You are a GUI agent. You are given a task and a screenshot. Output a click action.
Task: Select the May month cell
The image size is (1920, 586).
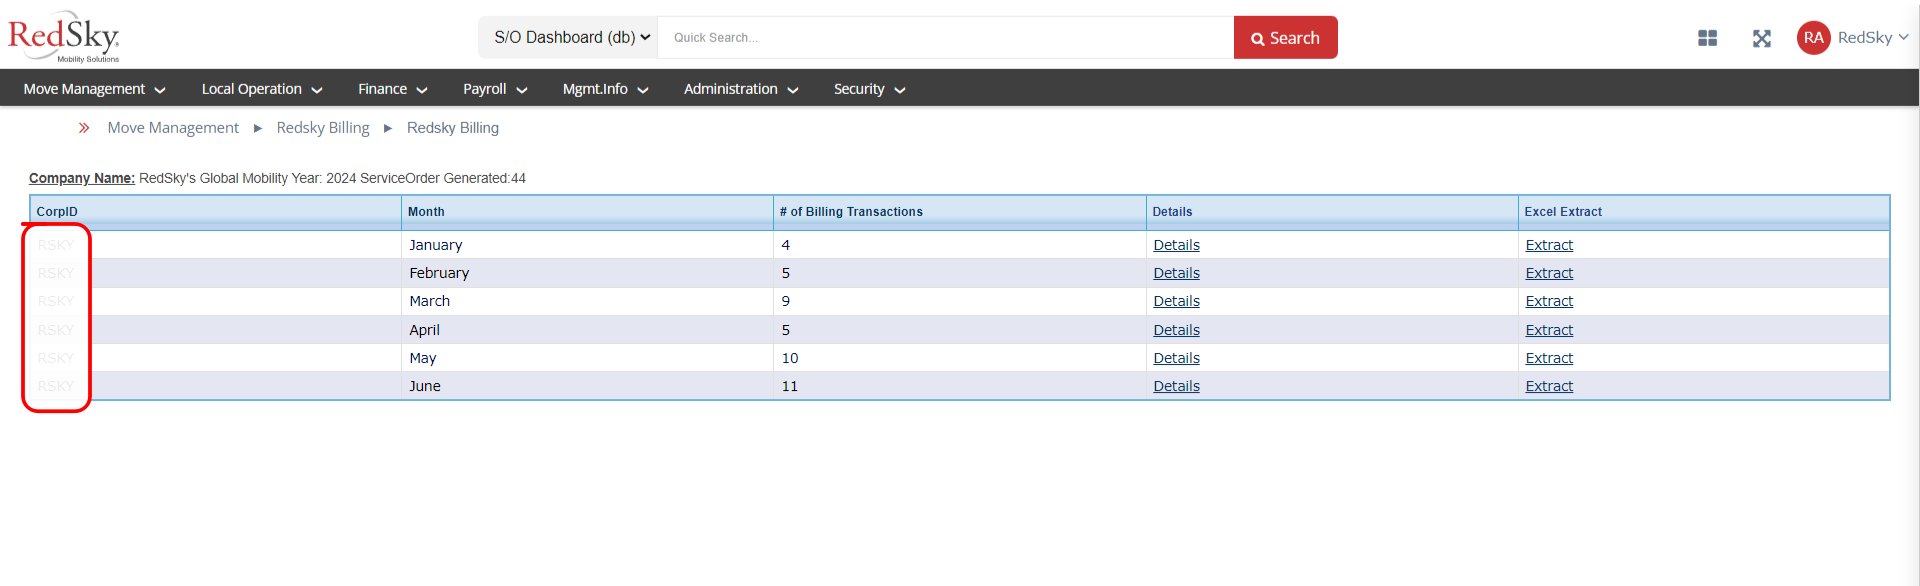[587, 358]
